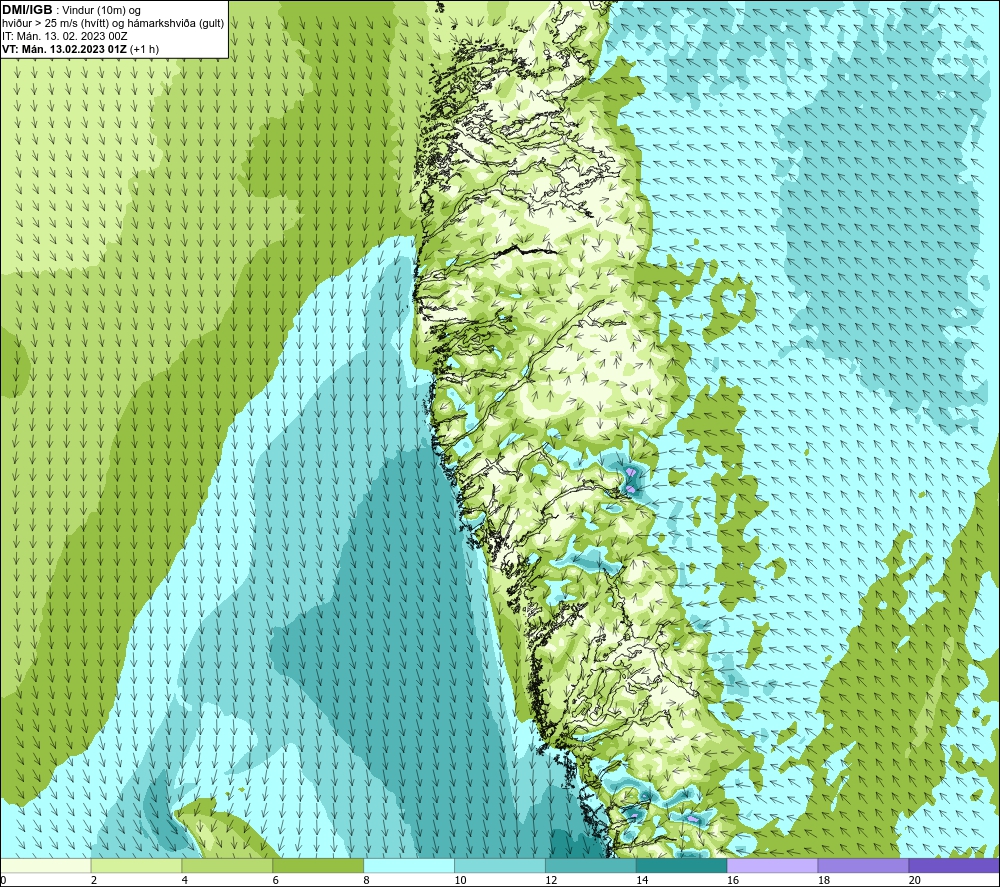
Task: Click the scale label '10'
Action: (460, 880)
